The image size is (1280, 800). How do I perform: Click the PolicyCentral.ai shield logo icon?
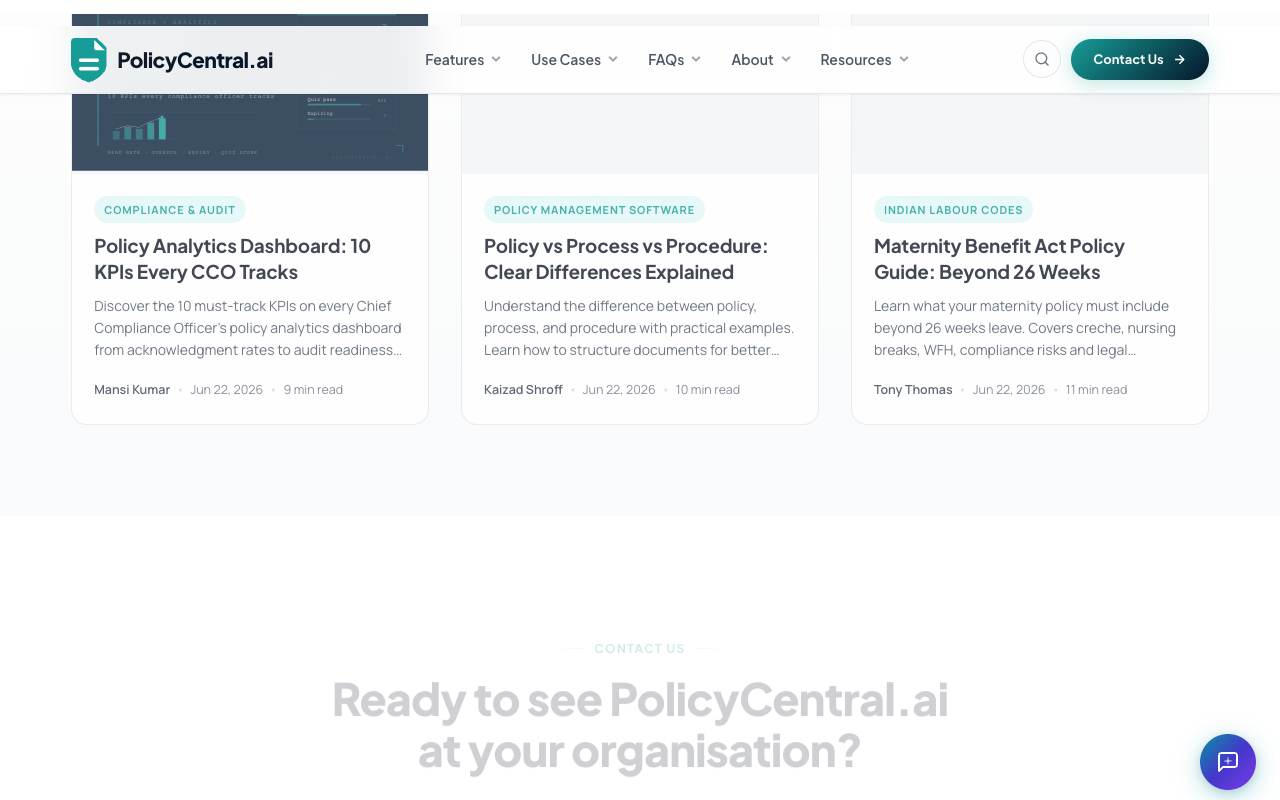(89, 60)
